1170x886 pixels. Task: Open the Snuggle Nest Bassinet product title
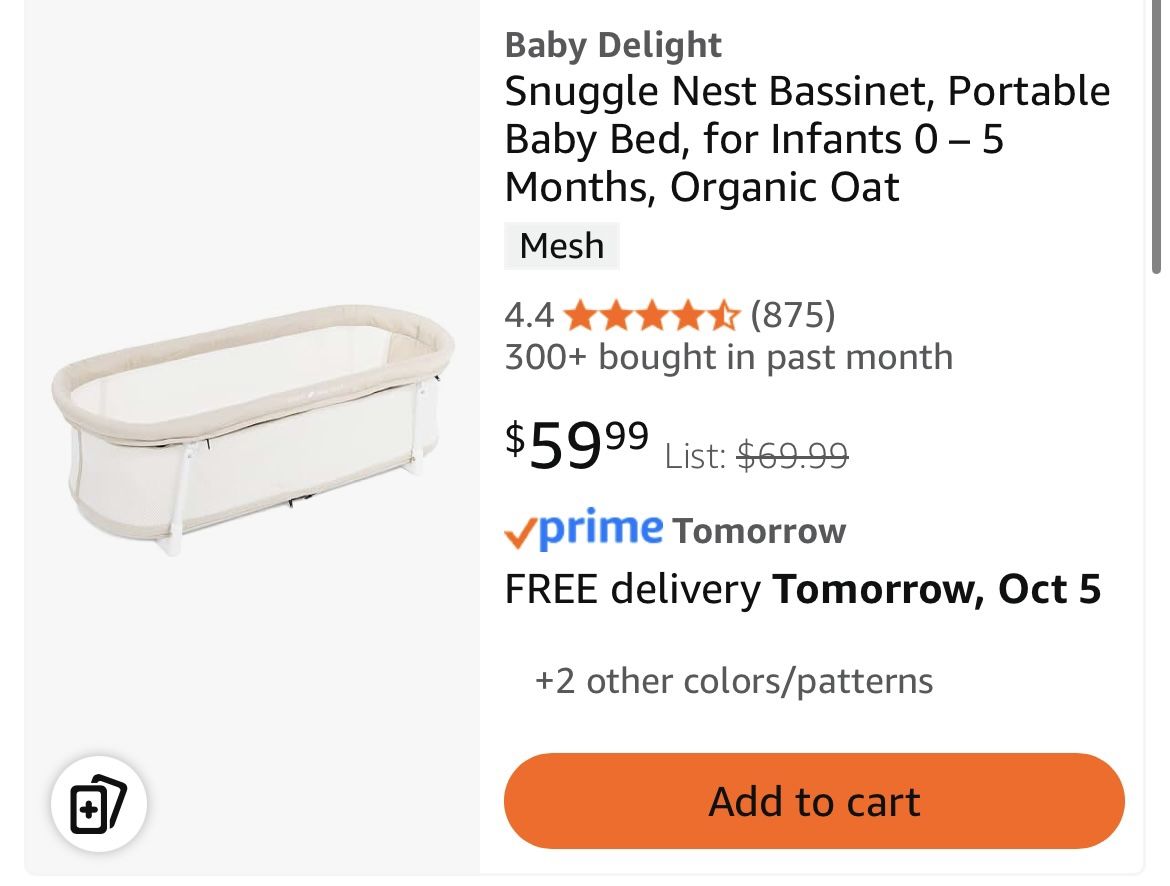[806, 139]
